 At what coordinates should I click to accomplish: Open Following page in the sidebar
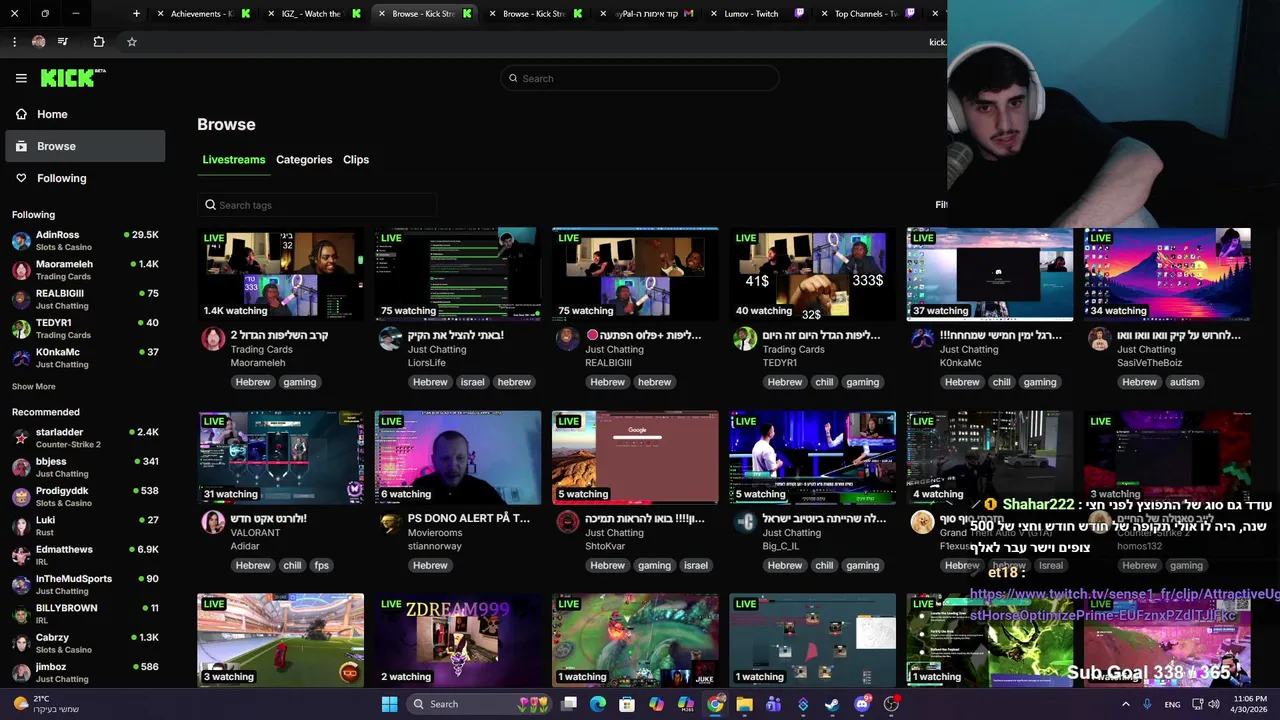[x=85, y=178]
